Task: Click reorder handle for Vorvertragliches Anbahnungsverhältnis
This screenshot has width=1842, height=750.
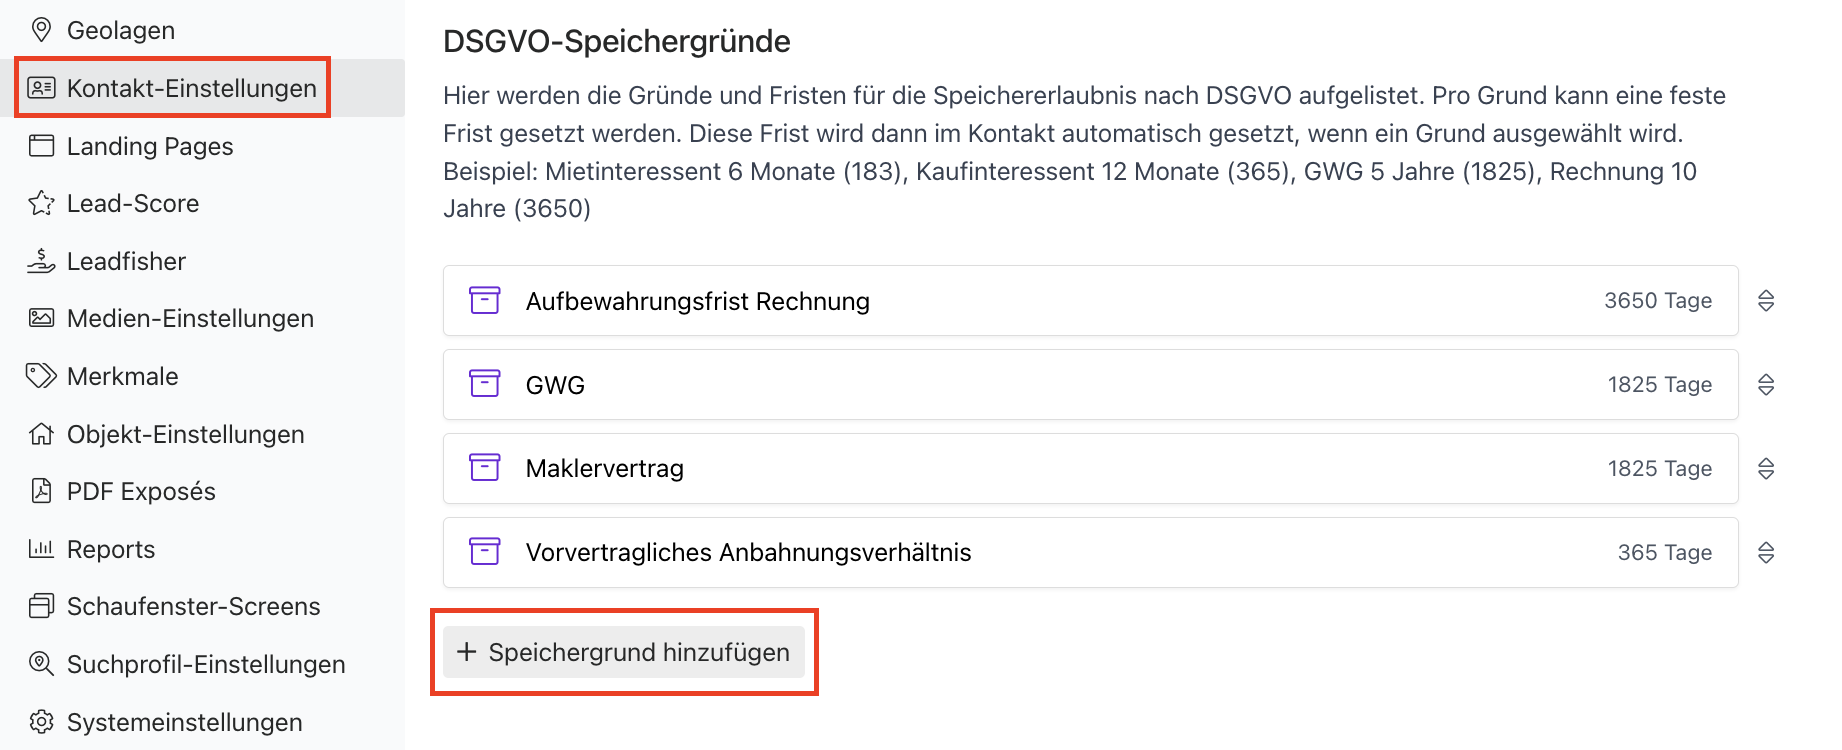Action: coord(1766,552)
